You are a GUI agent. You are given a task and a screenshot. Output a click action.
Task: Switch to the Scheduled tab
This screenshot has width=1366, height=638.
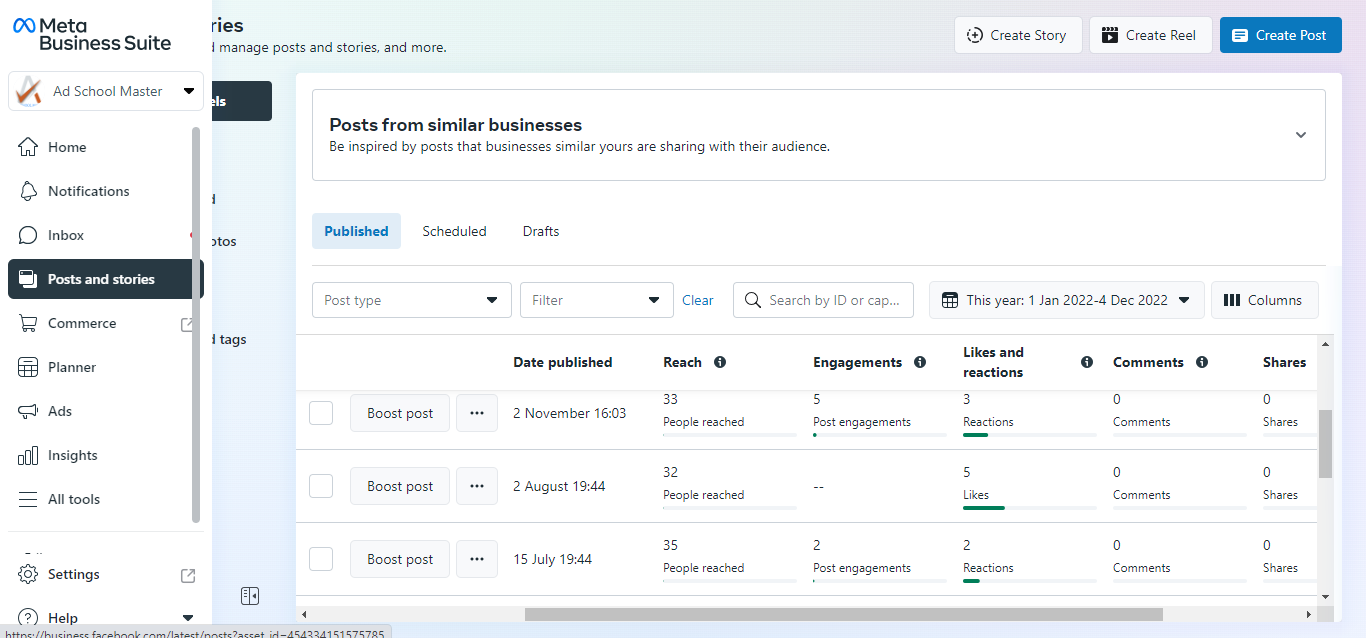click(454, 231)
